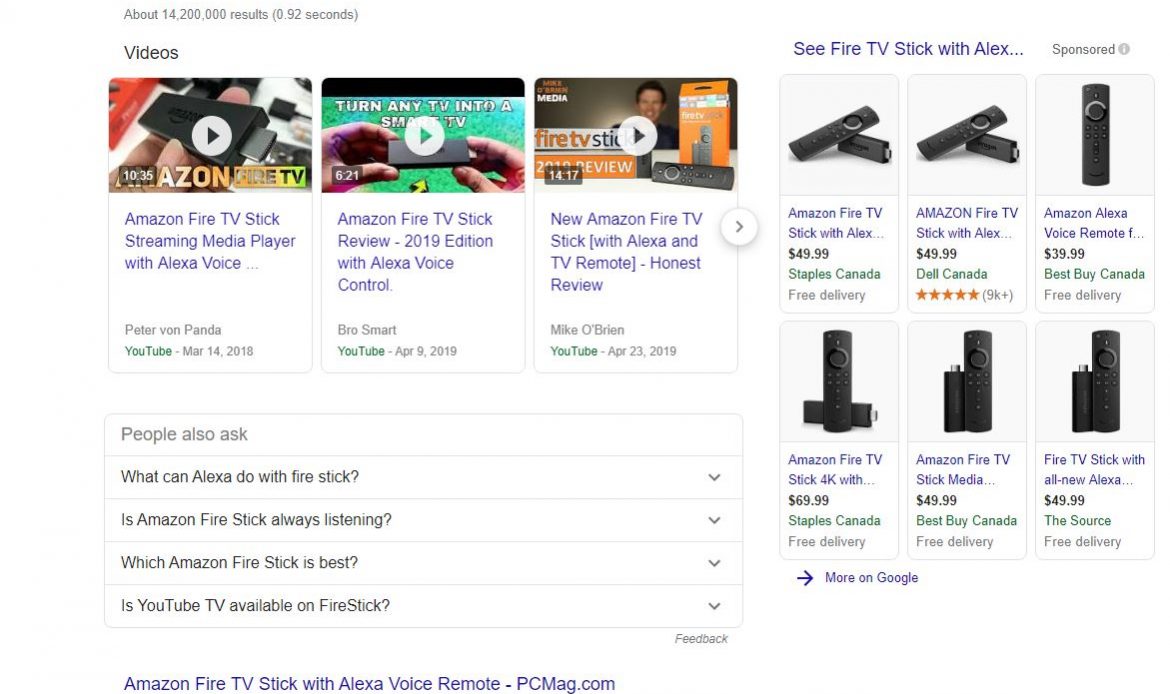Click the $69.99 price
The width and height of the screenshot is (1170, 694).
(808, 500)
